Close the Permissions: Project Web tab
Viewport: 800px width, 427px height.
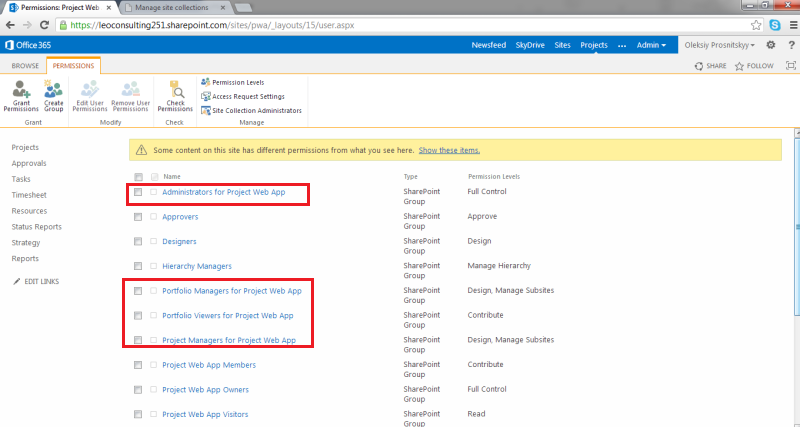coord(109,8)
